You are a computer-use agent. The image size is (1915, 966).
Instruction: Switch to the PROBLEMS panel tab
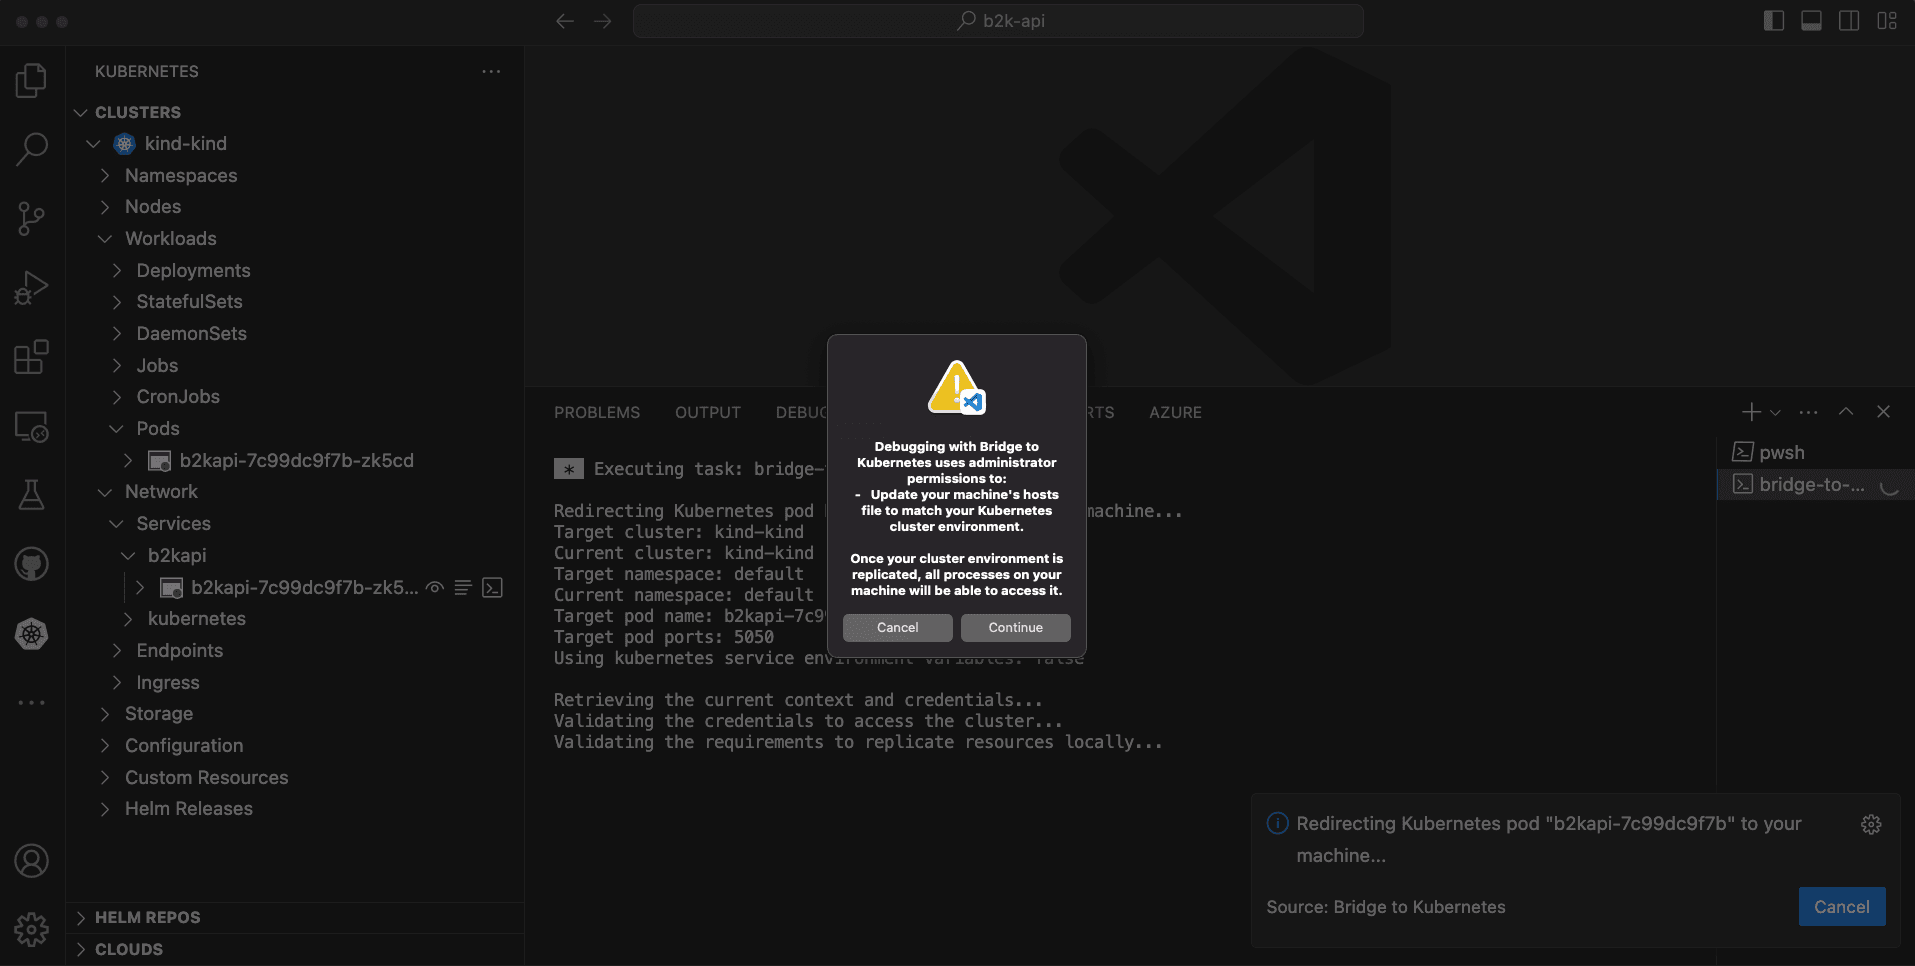coord(597,412)
